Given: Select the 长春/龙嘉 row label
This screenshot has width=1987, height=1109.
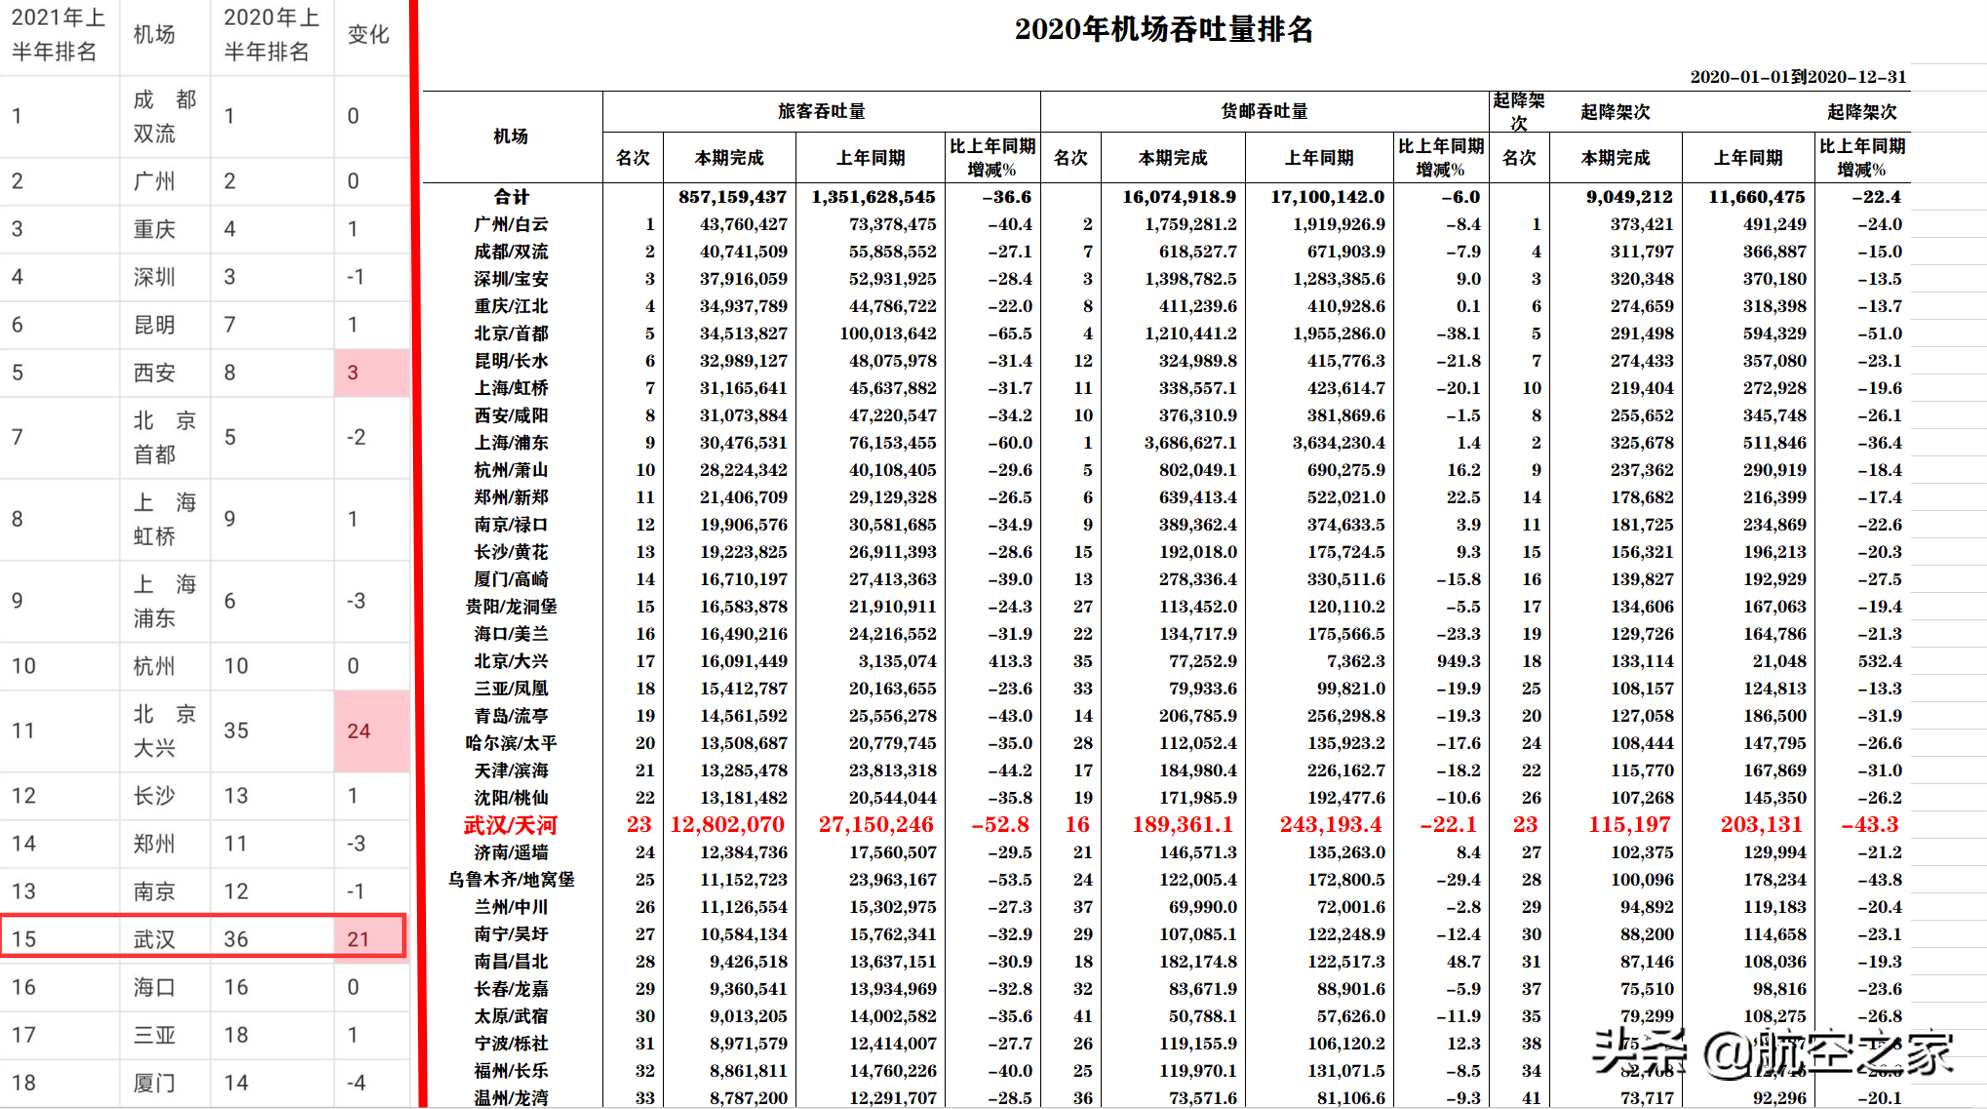Looking at the screenshot, I should pos(511,989).
